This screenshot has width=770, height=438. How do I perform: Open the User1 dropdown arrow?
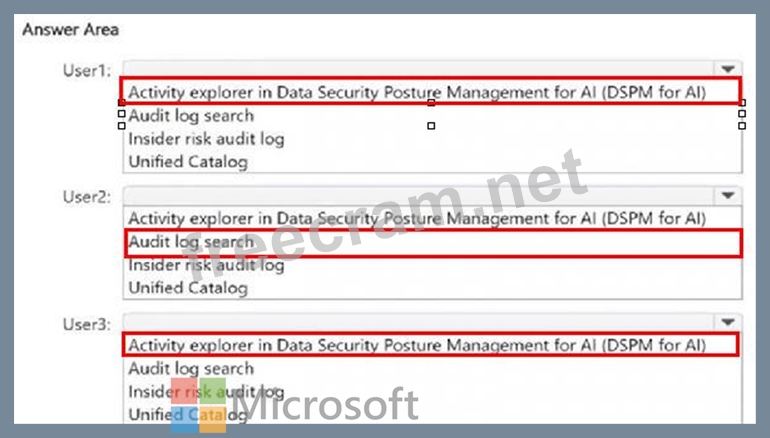coord(727,68)
